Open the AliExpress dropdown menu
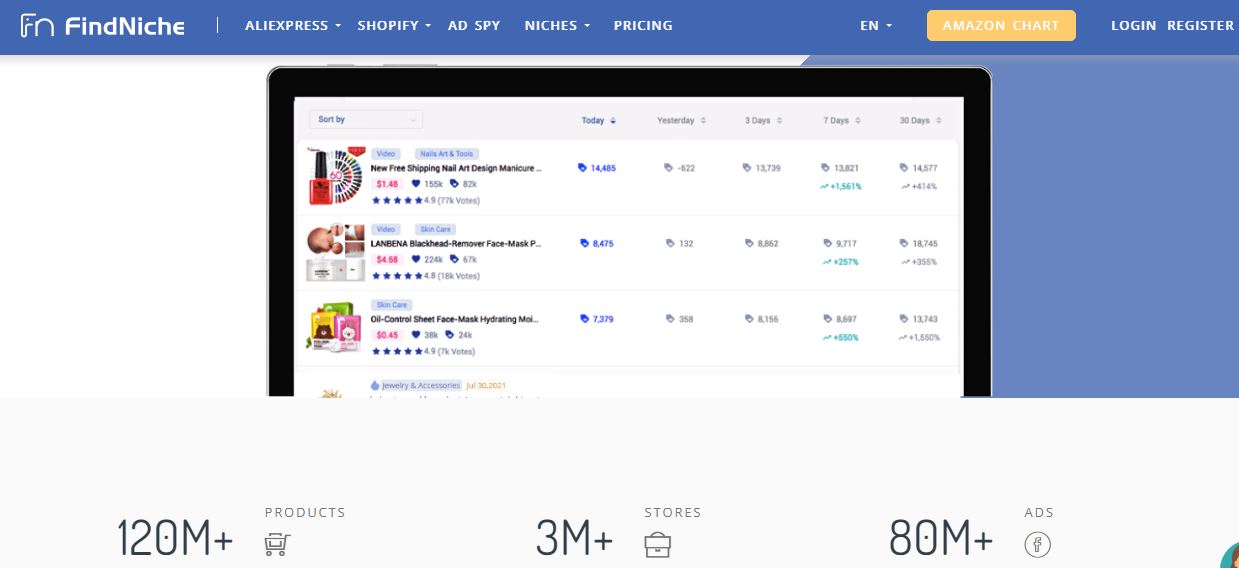The image size is (1239, 568). pyautogui.click(x=293, y=26)
